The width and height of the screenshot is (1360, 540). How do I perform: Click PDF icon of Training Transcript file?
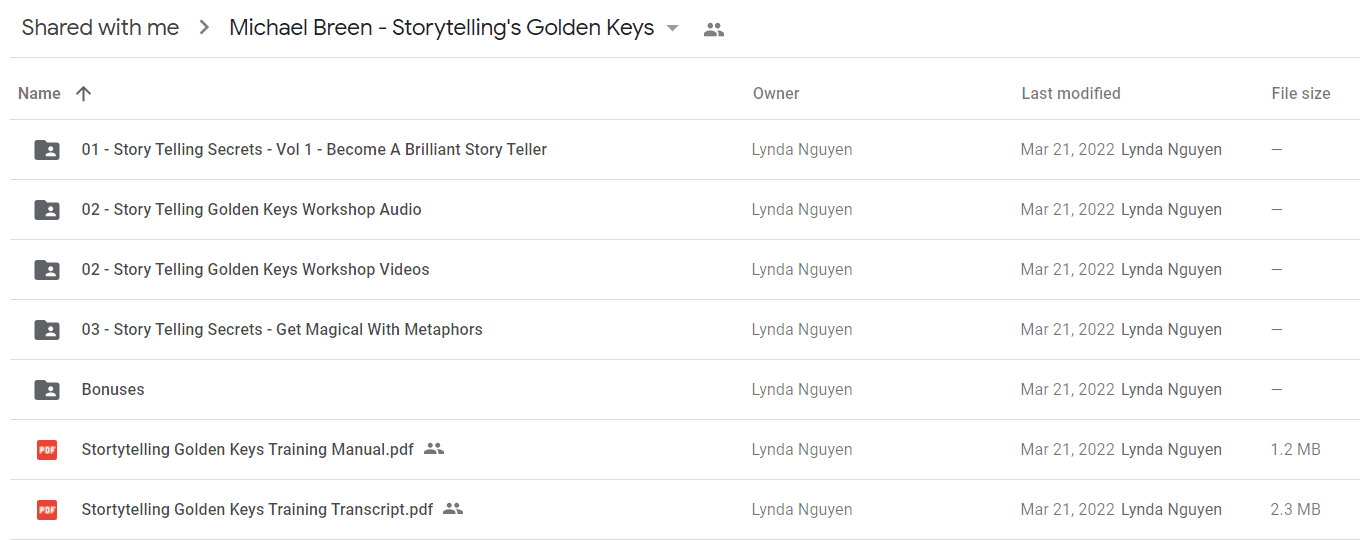click(47, 510)
